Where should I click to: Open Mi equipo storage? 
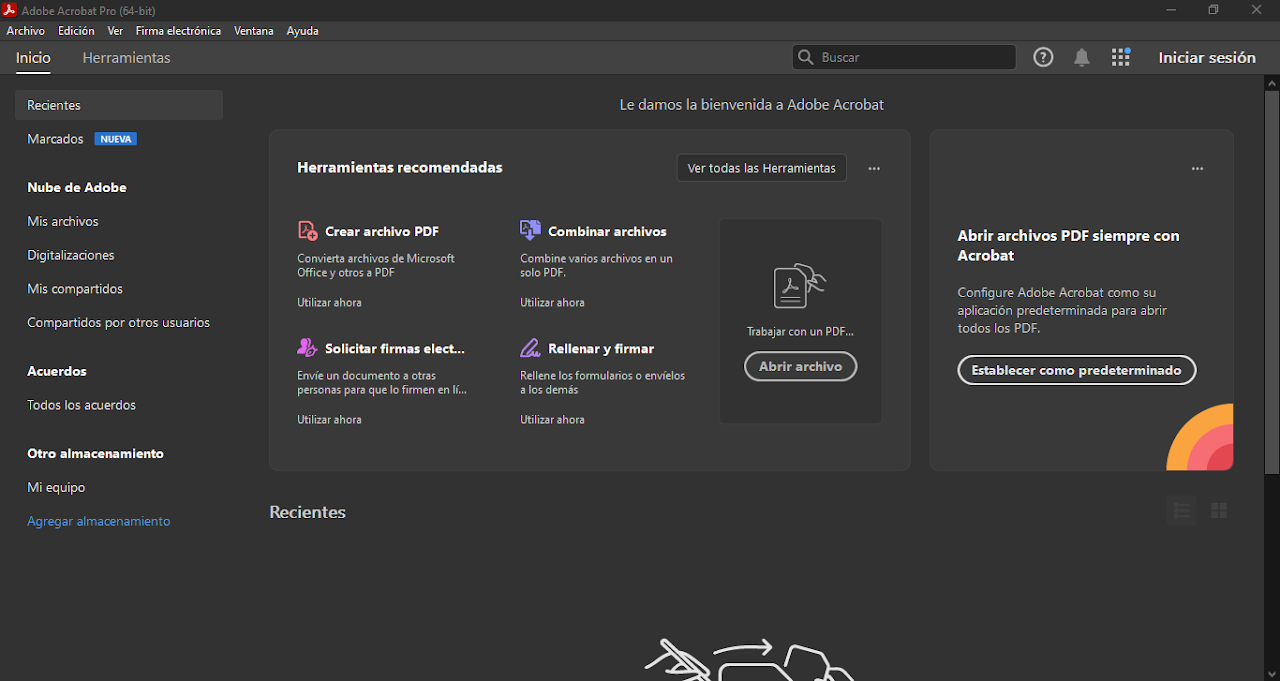(56, 487)
